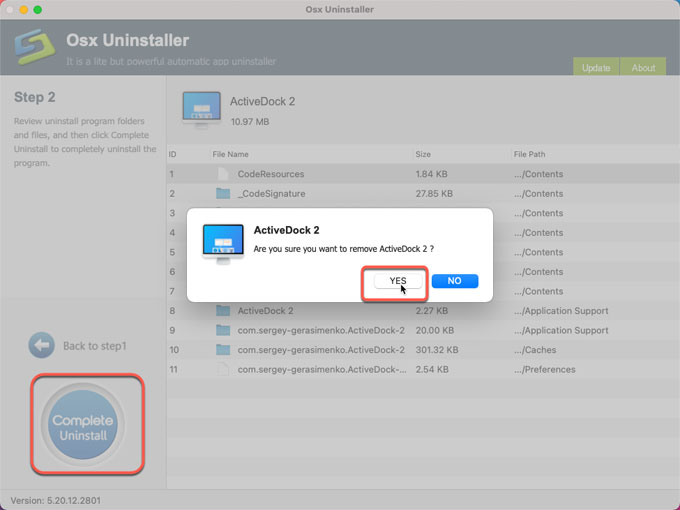Open the About tab

click(643, 68)
